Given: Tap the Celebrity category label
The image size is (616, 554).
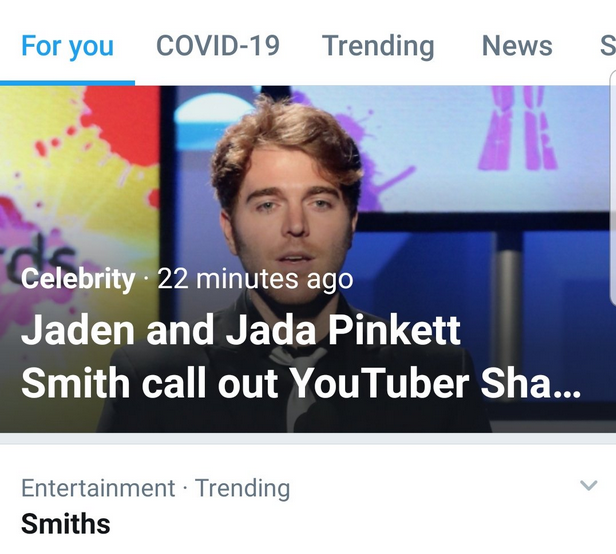Looking at the screenshot, I should pos(78,279).
